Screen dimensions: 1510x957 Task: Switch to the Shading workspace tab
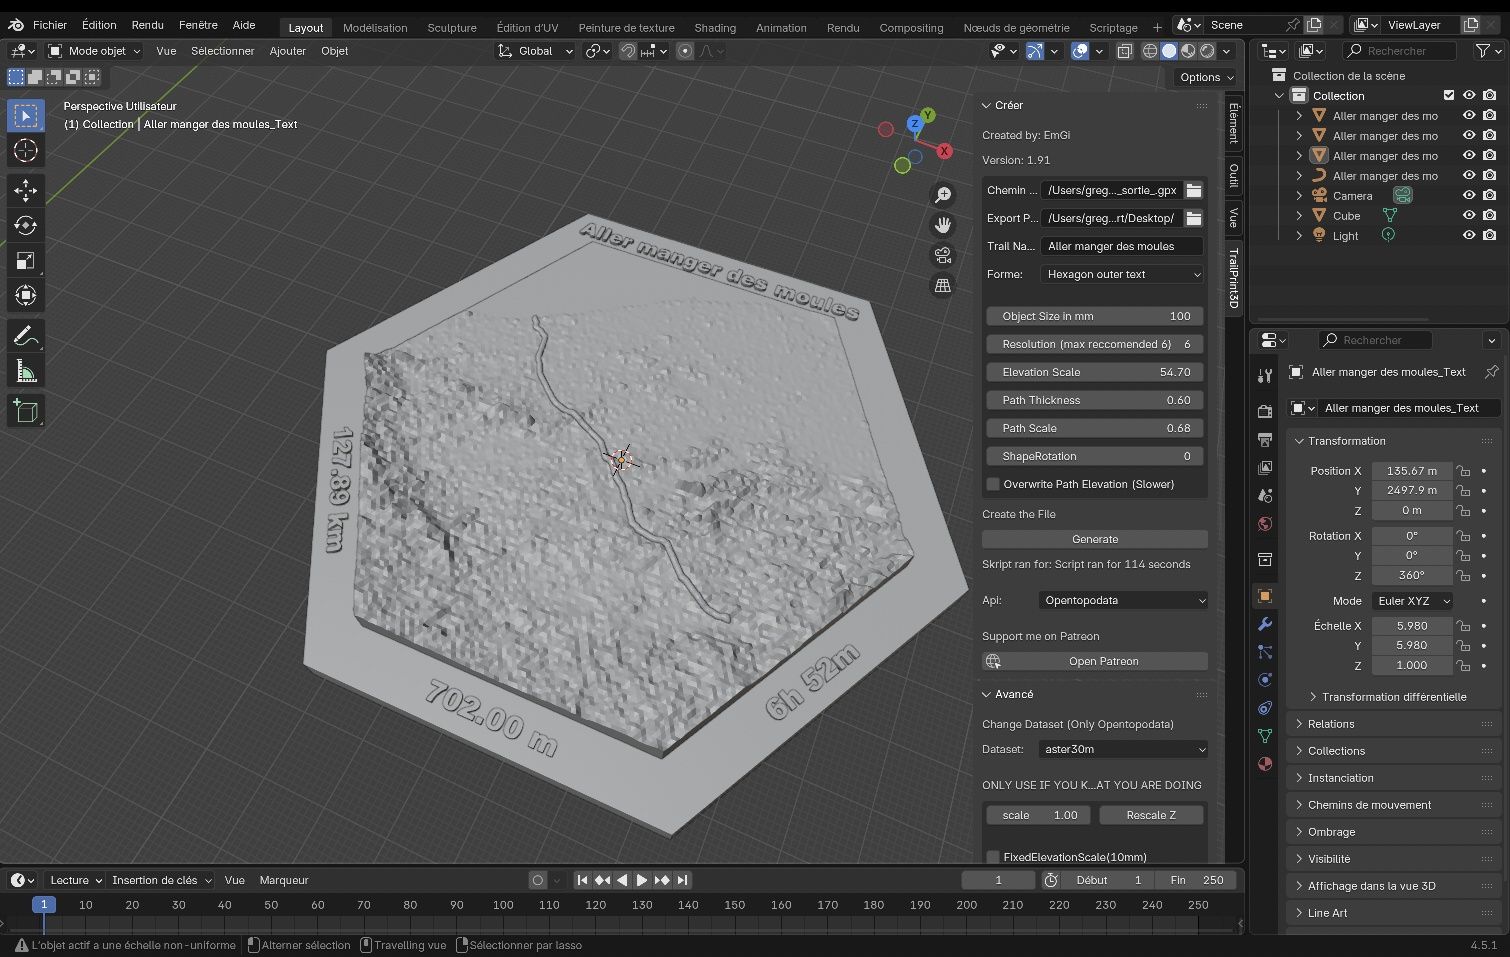click(715, 28)
